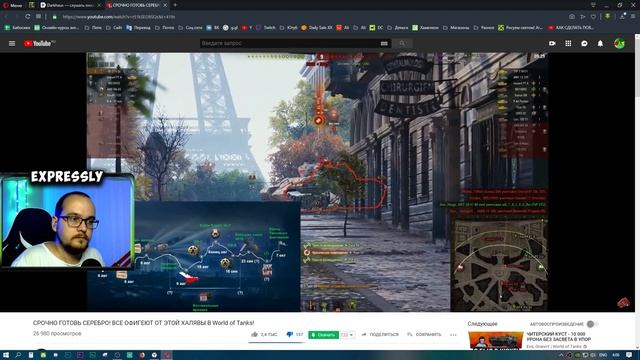Open the Хамелеон bookmark

pos(425,28)
